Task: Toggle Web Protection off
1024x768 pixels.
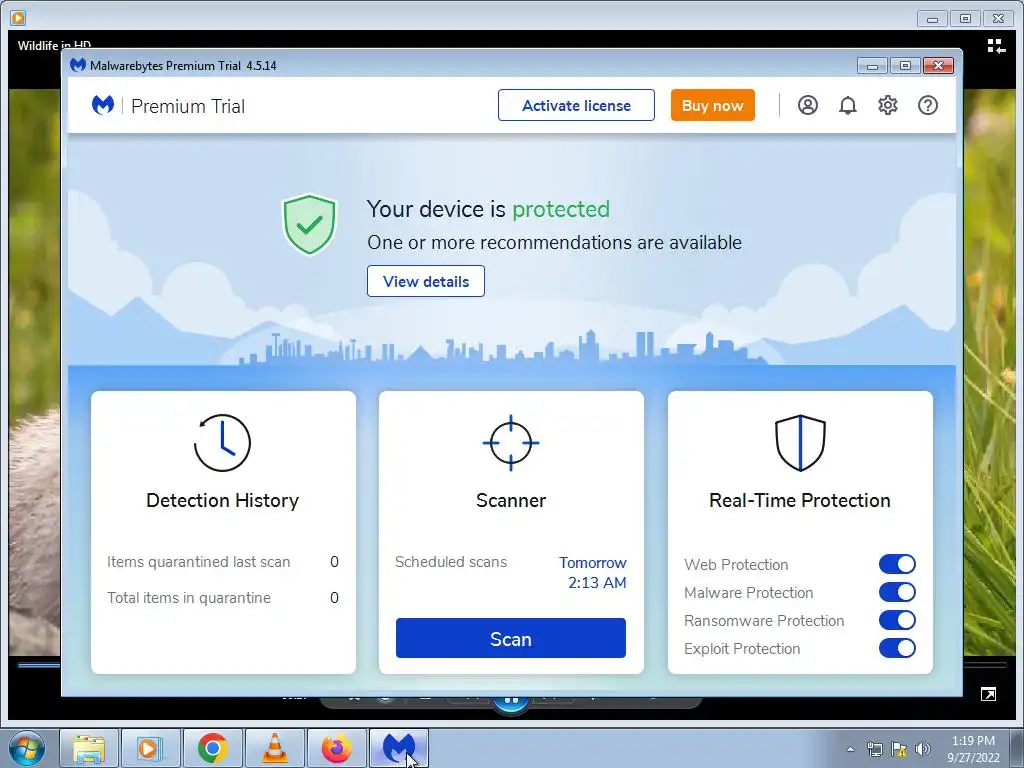Action: pos(897,564)
